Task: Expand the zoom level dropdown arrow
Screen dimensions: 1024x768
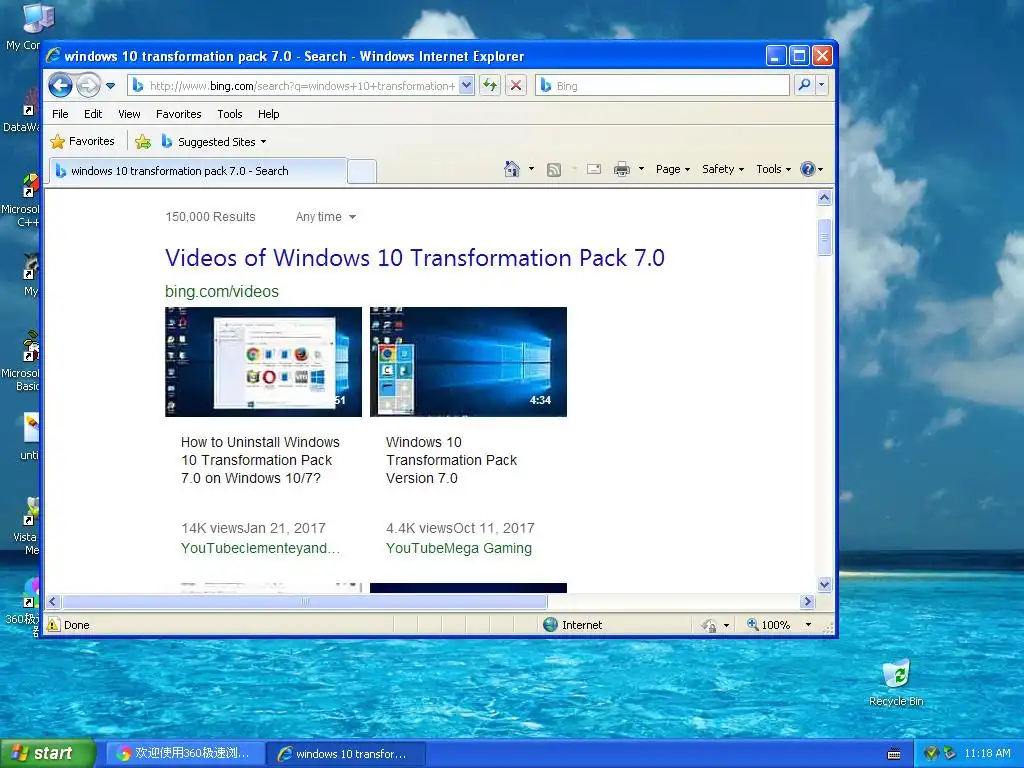Action: tap(808, 625)
